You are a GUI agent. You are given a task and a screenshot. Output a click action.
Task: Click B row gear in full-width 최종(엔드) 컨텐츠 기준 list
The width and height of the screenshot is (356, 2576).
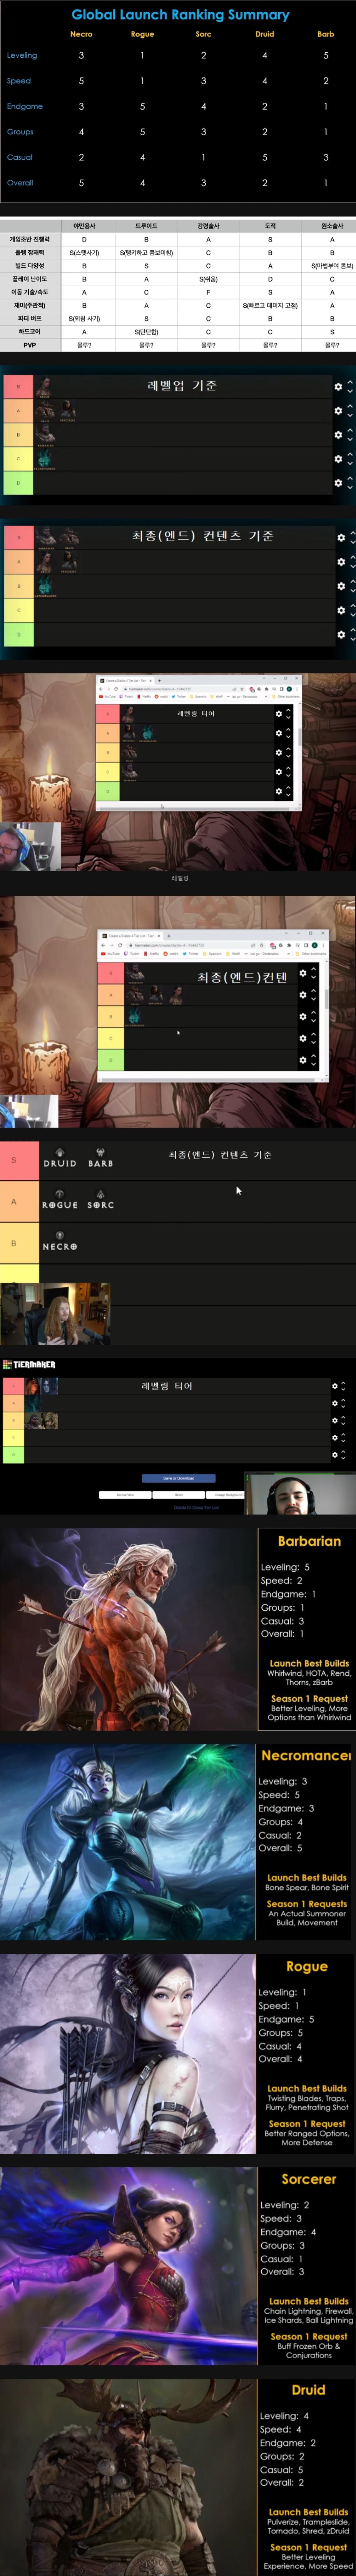[x=340, y=586]
